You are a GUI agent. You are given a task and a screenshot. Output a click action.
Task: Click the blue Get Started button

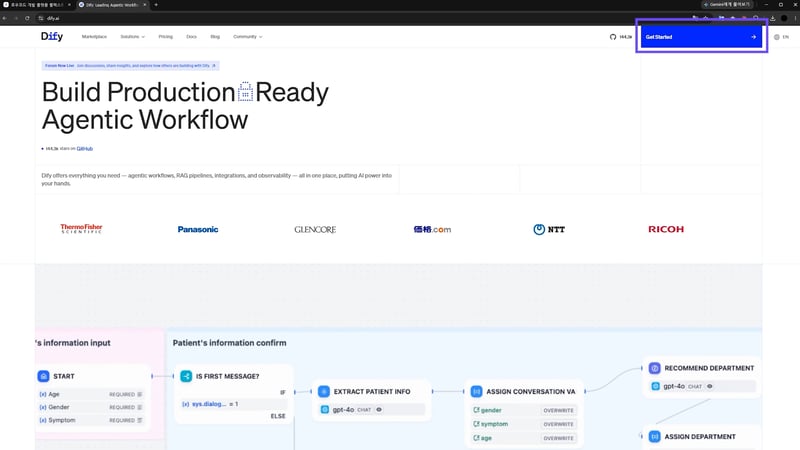tap(702, 37)
